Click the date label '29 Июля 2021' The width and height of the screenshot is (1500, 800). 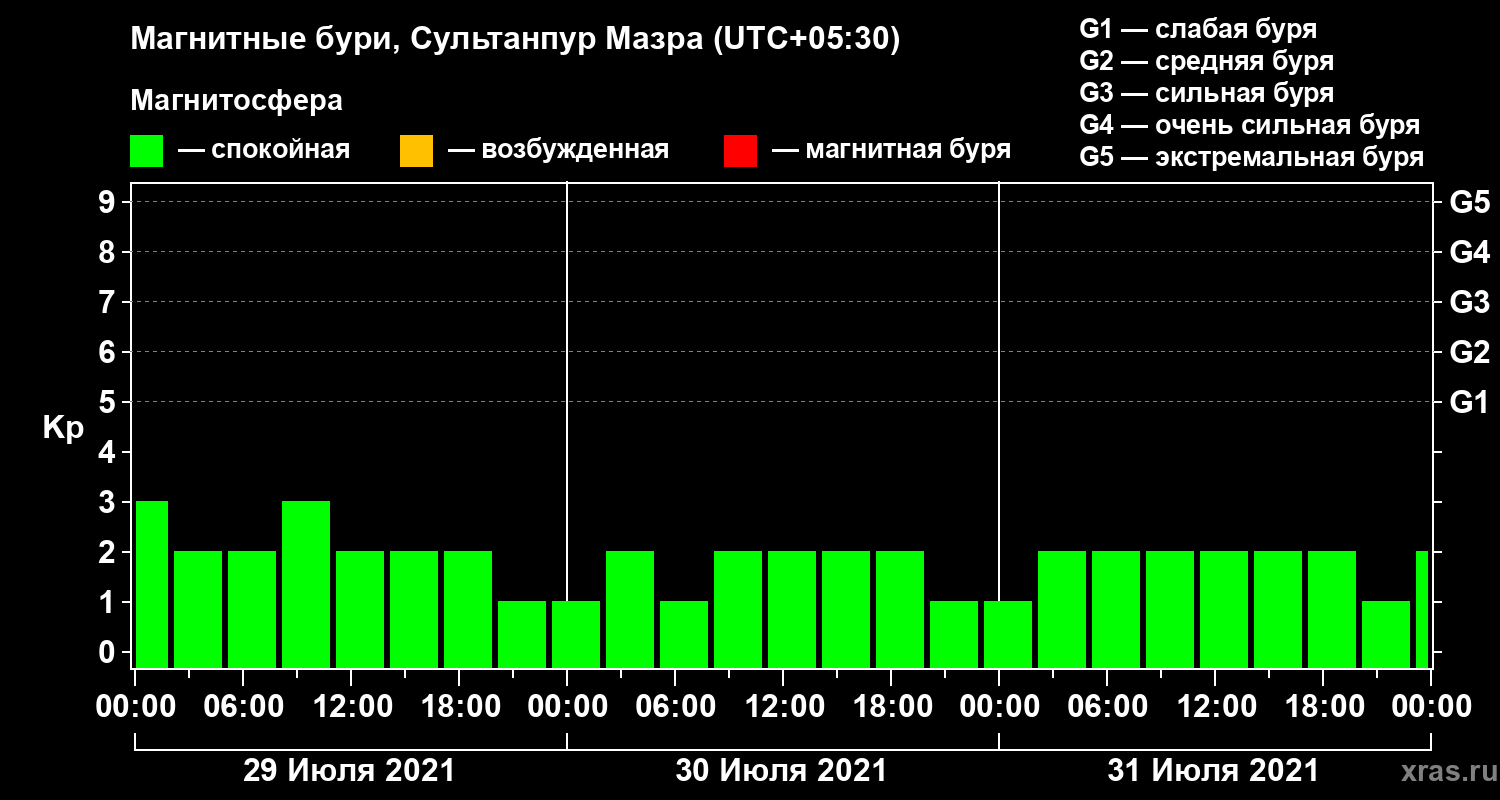point(349,771)
